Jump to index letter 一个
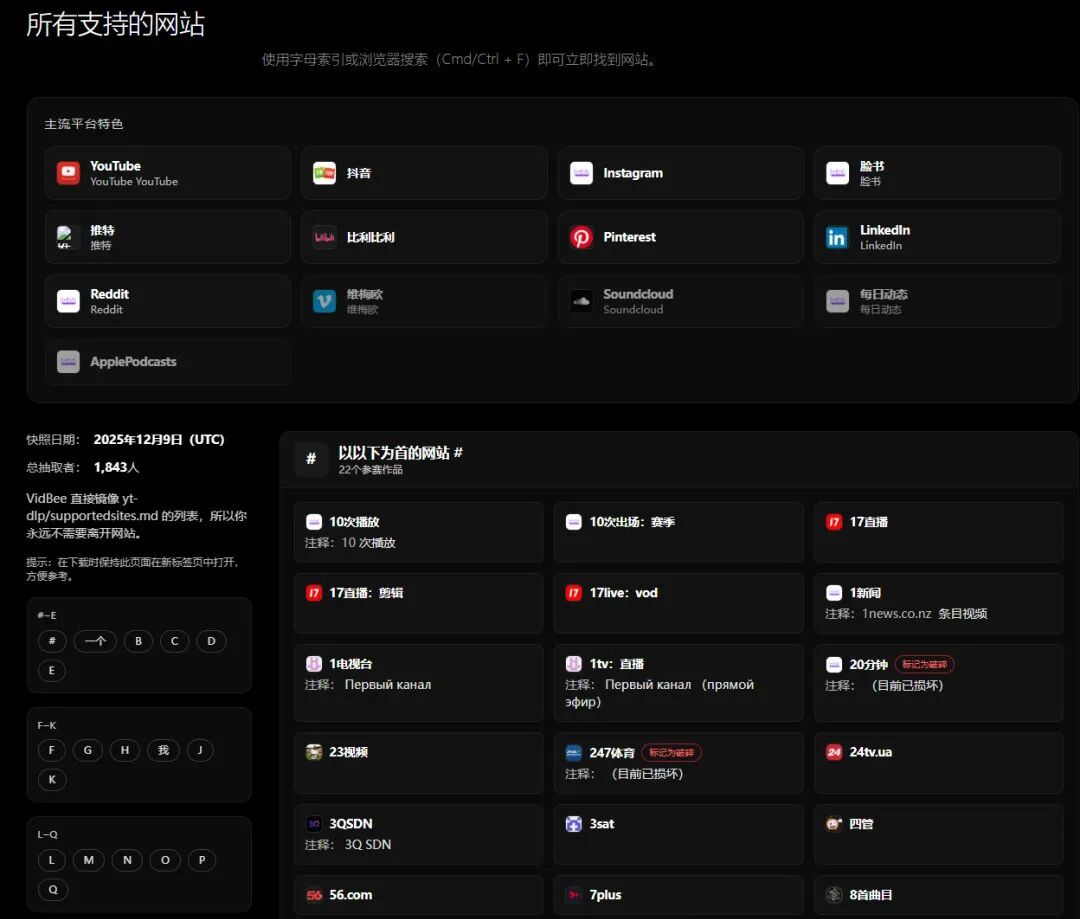1080x919 pixels. tap(95, 641)
